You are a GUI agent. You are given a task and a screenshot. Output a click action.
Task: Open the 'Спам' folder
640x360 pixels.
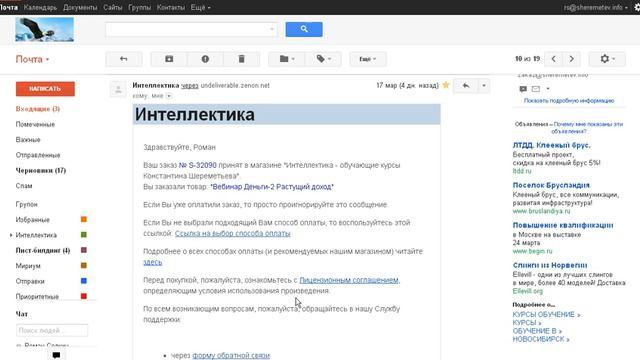coord(24,186)
